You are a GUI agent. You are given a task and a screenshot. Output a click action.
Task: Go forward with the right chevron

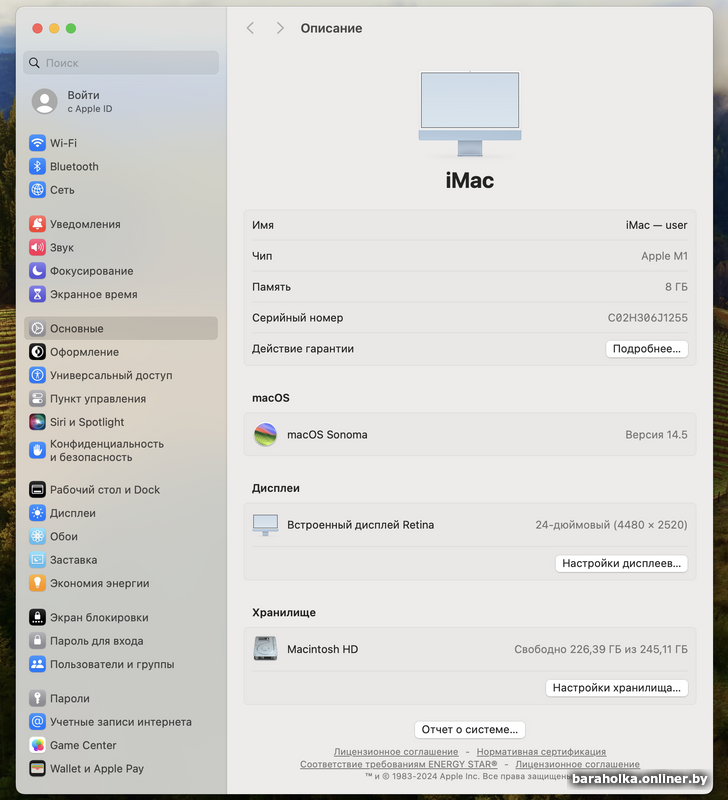[x=280, y=28]
